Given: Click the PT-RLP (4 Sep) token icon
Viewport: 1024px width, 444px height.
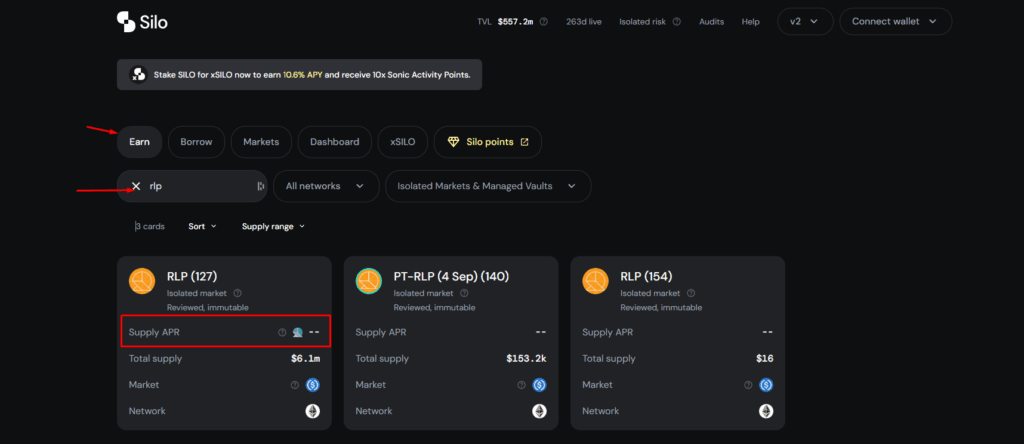Looking at the screenshot, I should tap(368, 281).
